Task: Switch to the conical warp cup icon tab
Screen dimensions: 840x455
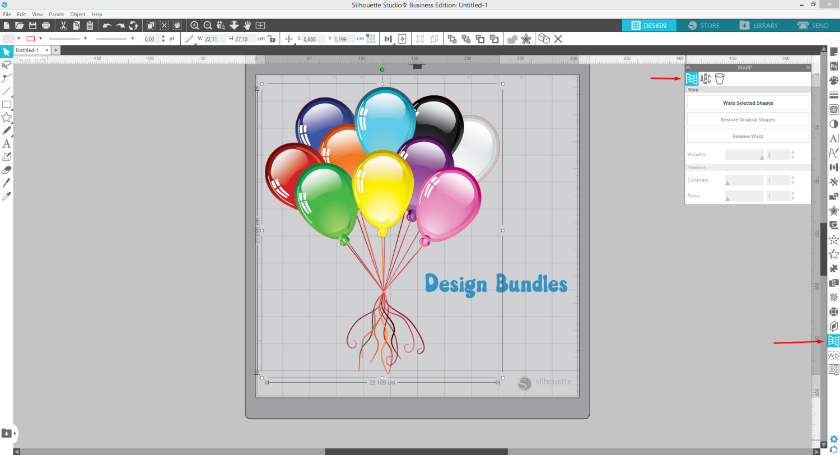Action: click(x=719, y=79)
